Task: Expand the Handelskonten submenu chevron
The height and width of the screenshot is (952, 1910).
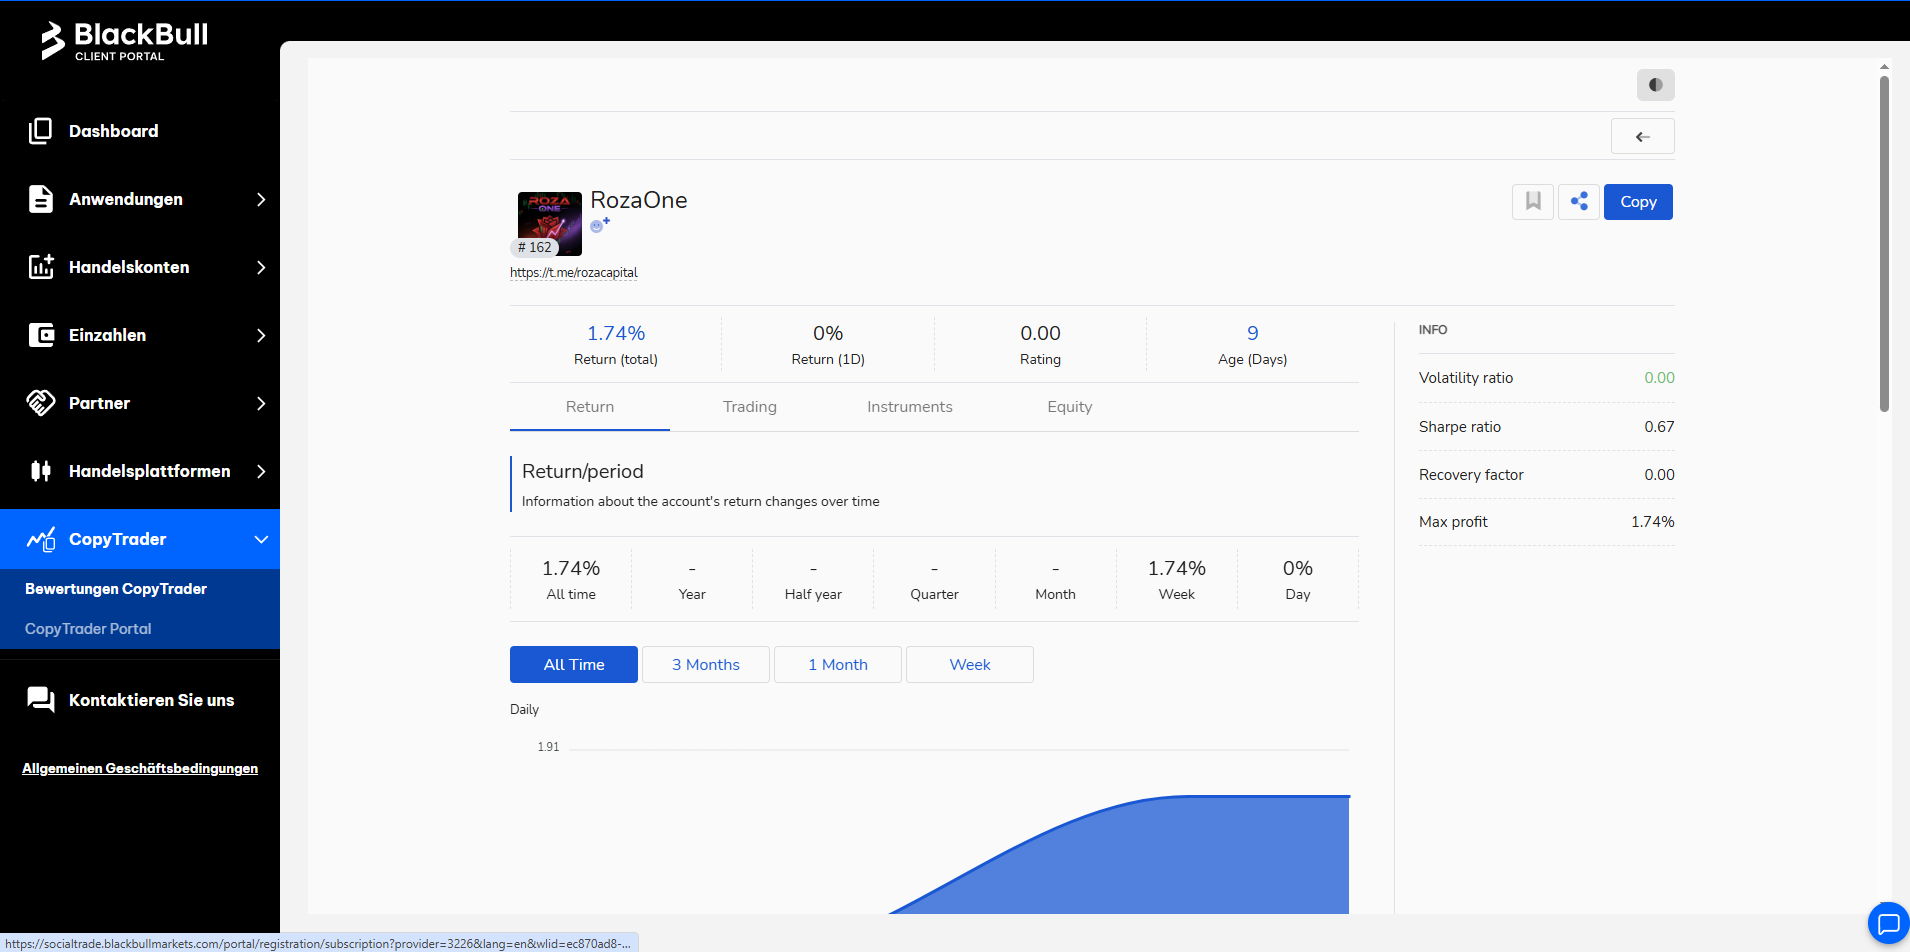Action: point(261,267)
